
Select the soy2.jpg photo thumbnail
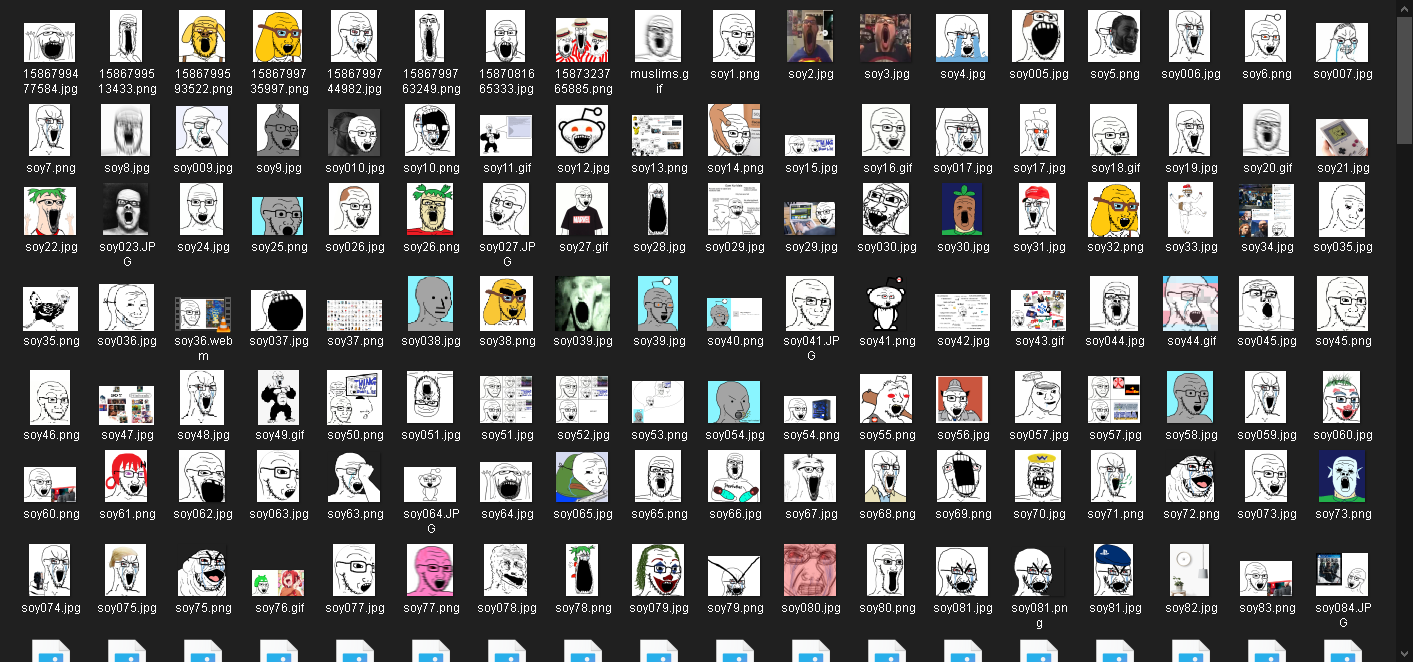point(810,37)
